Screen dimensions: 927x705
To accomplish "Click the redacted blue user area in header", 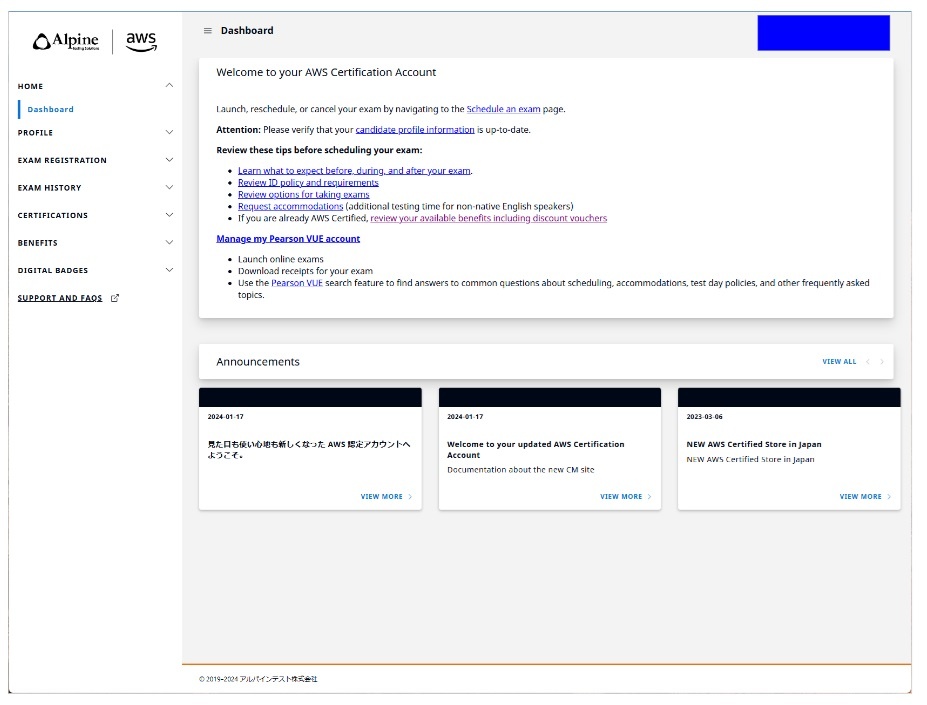I will click(824, 33).
